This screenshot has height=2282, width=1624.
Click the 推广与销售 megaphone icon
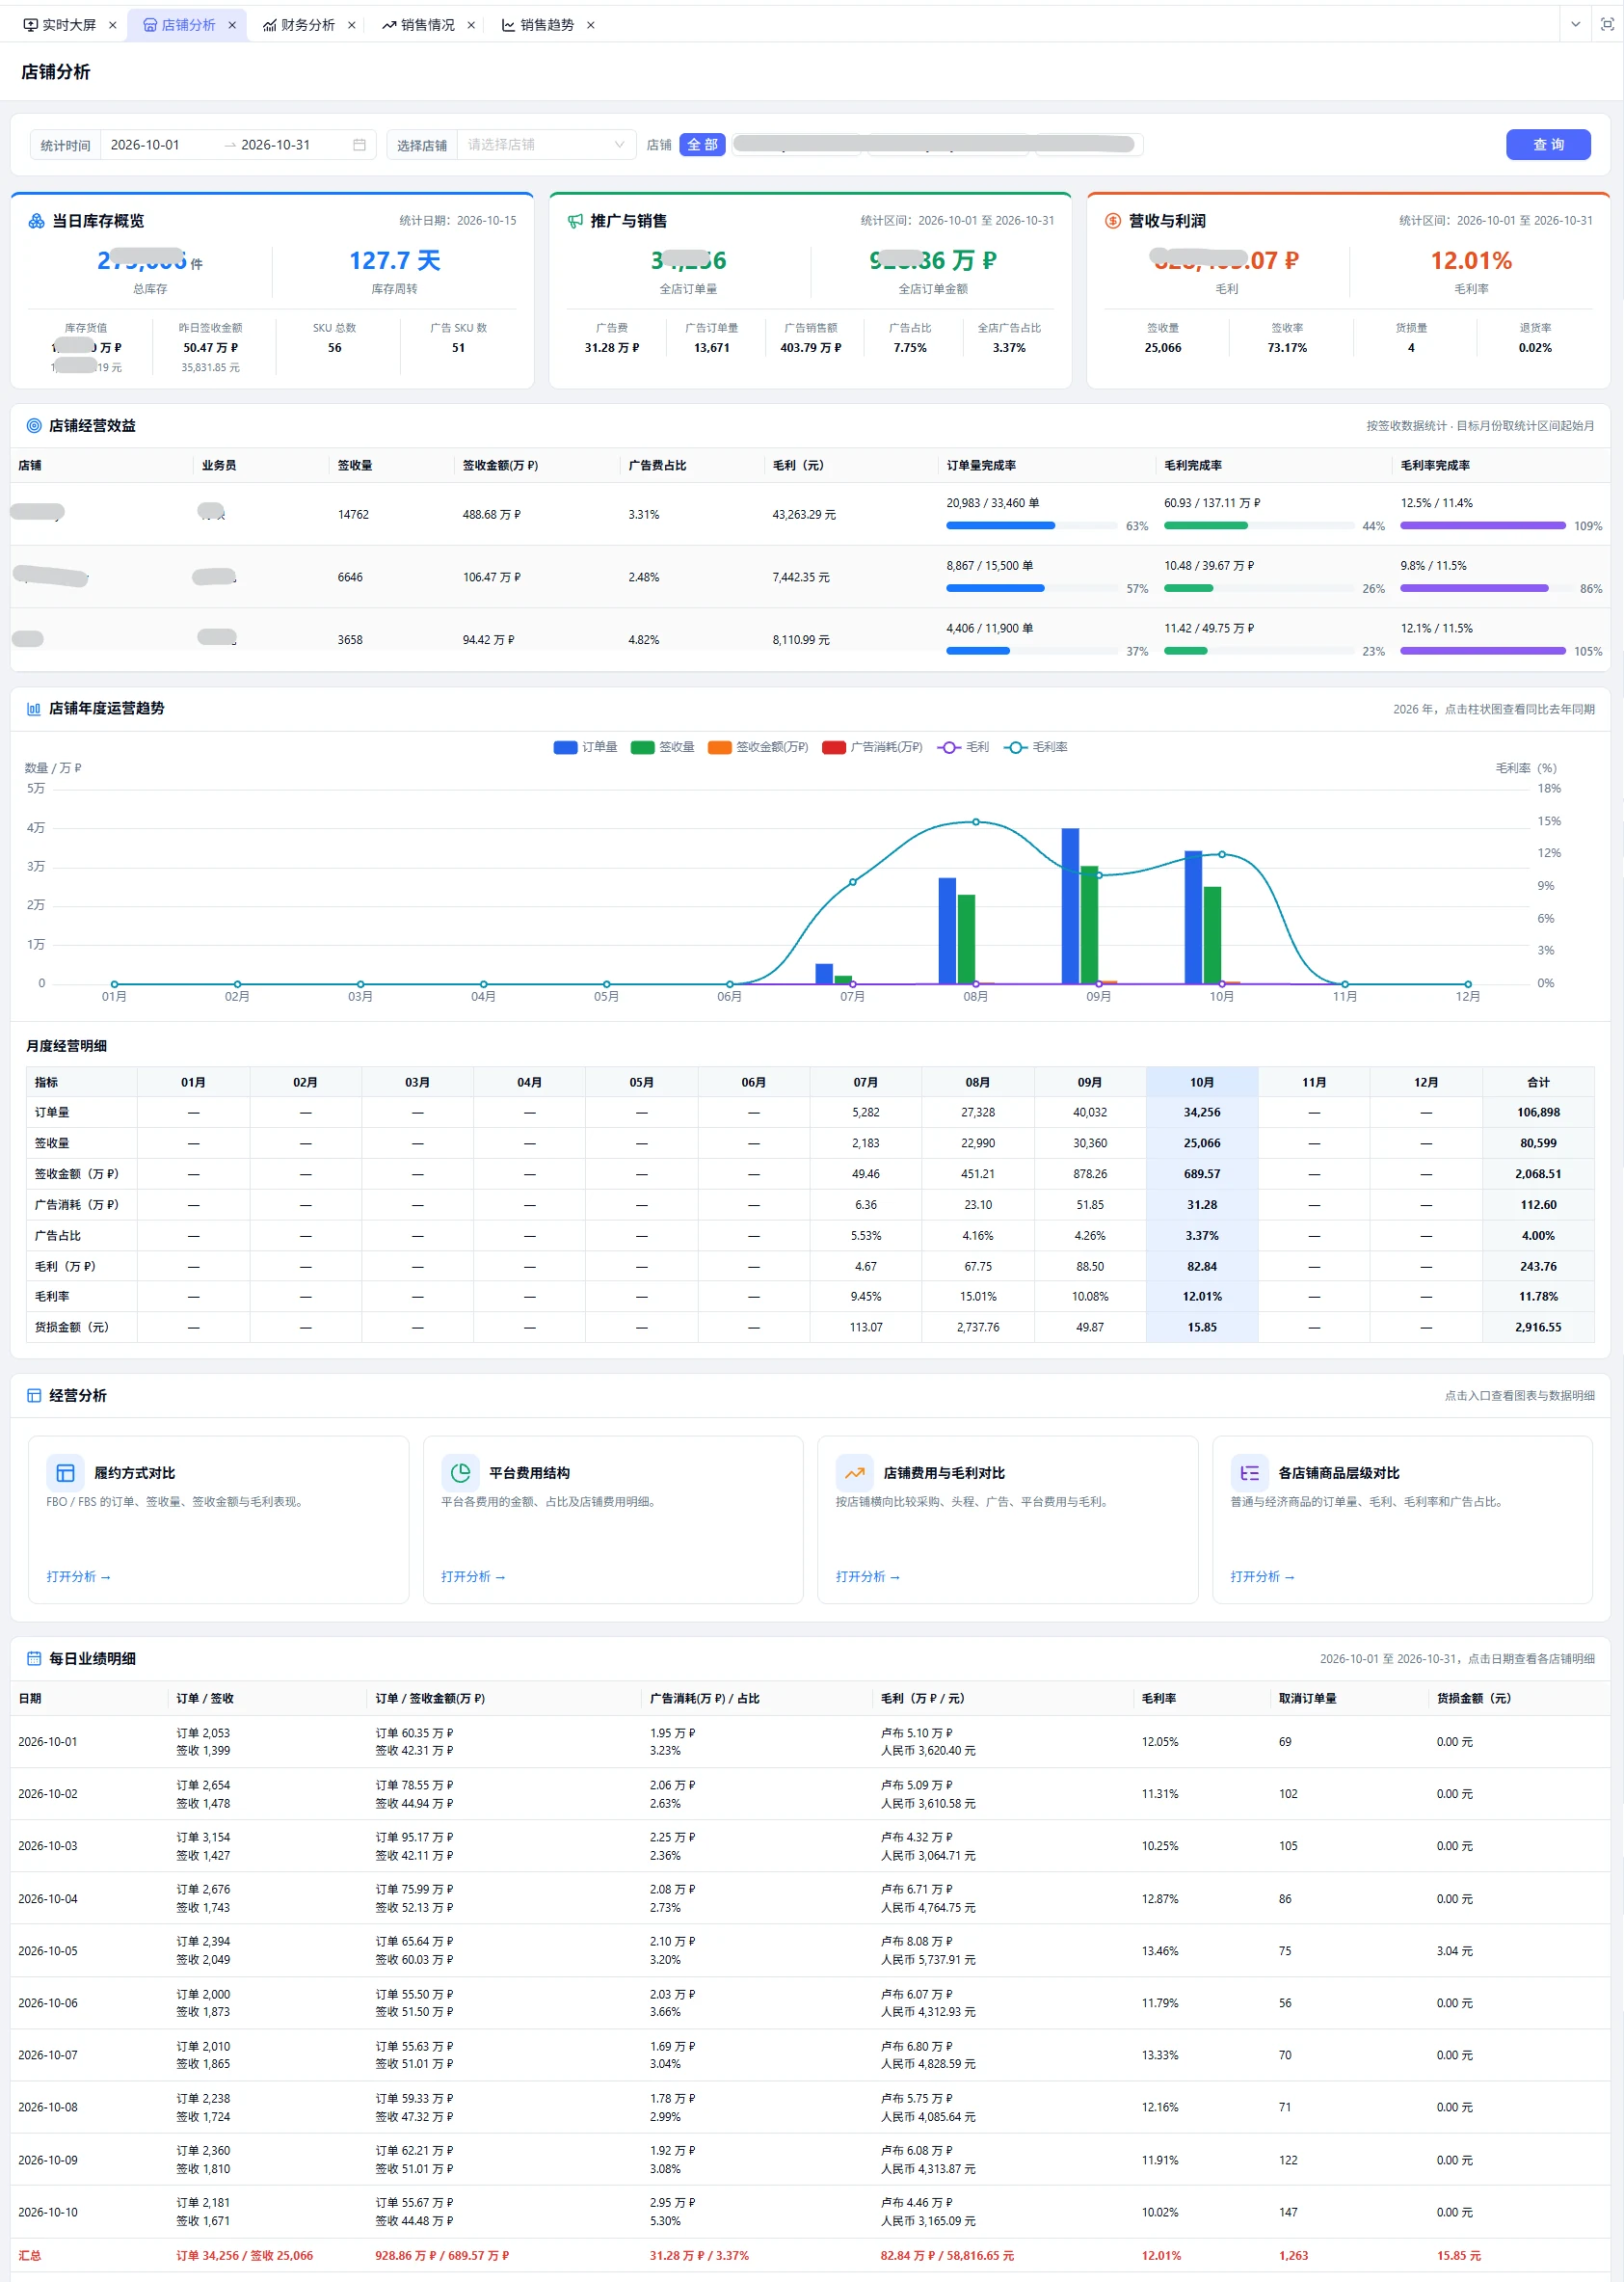coord(575,221)
